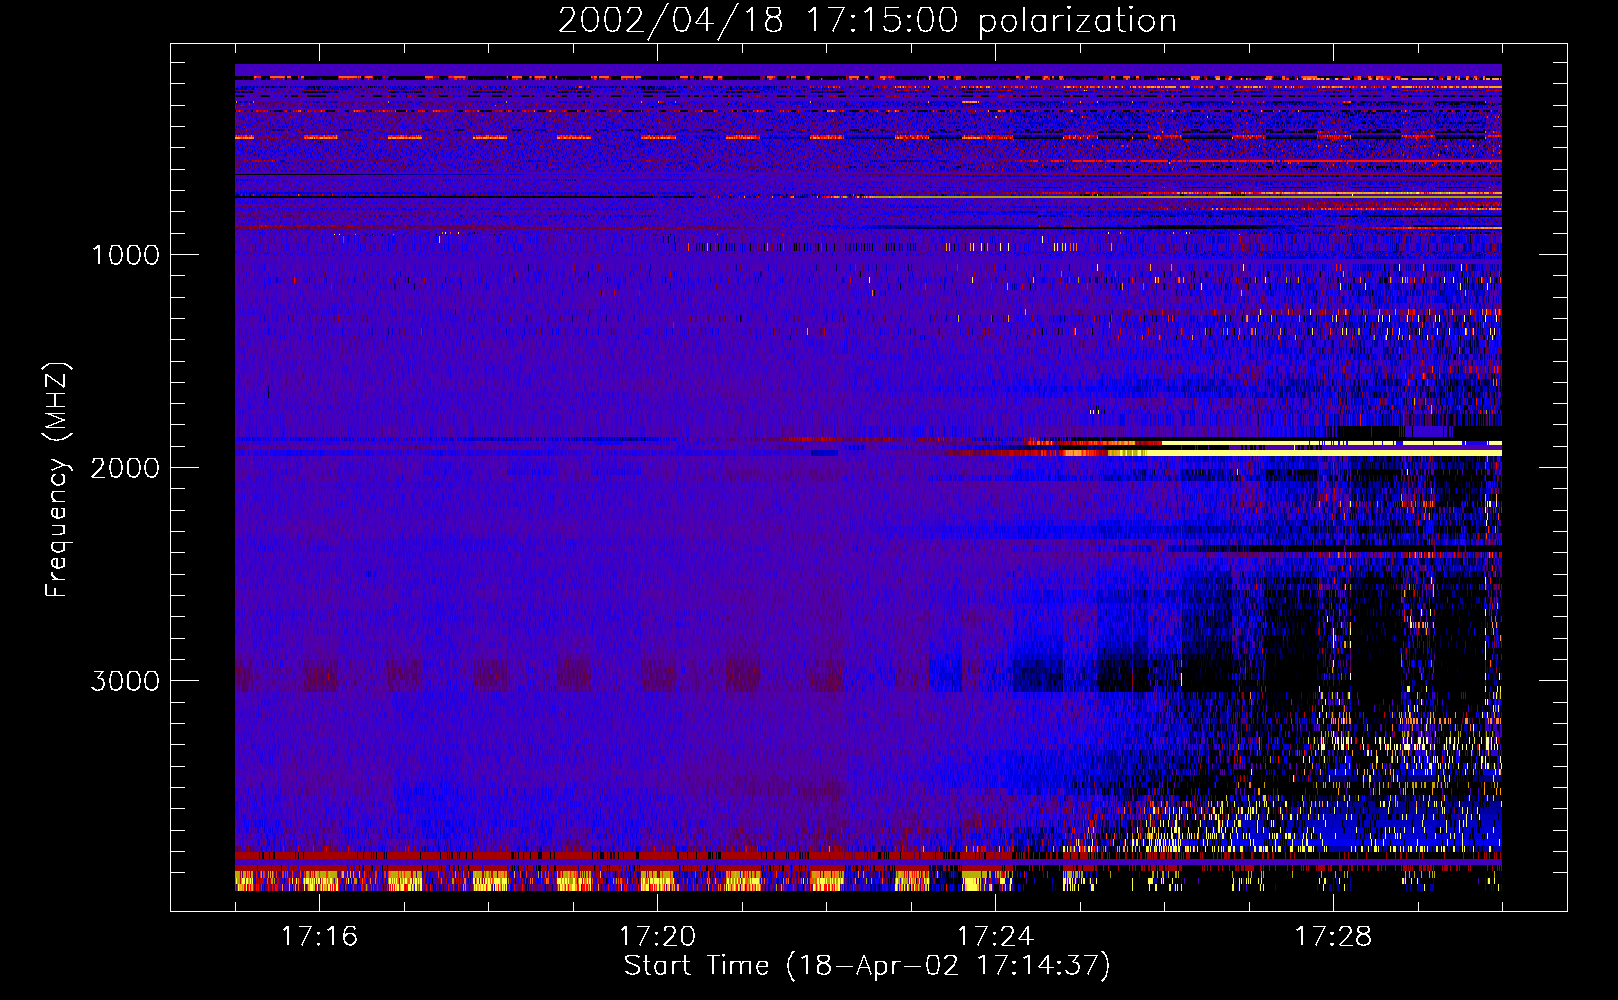Image resolution: width=1618 pixels, height=1000 pixels.
Task: Click the 17:24 time axis label
Action: coord(995,937)
